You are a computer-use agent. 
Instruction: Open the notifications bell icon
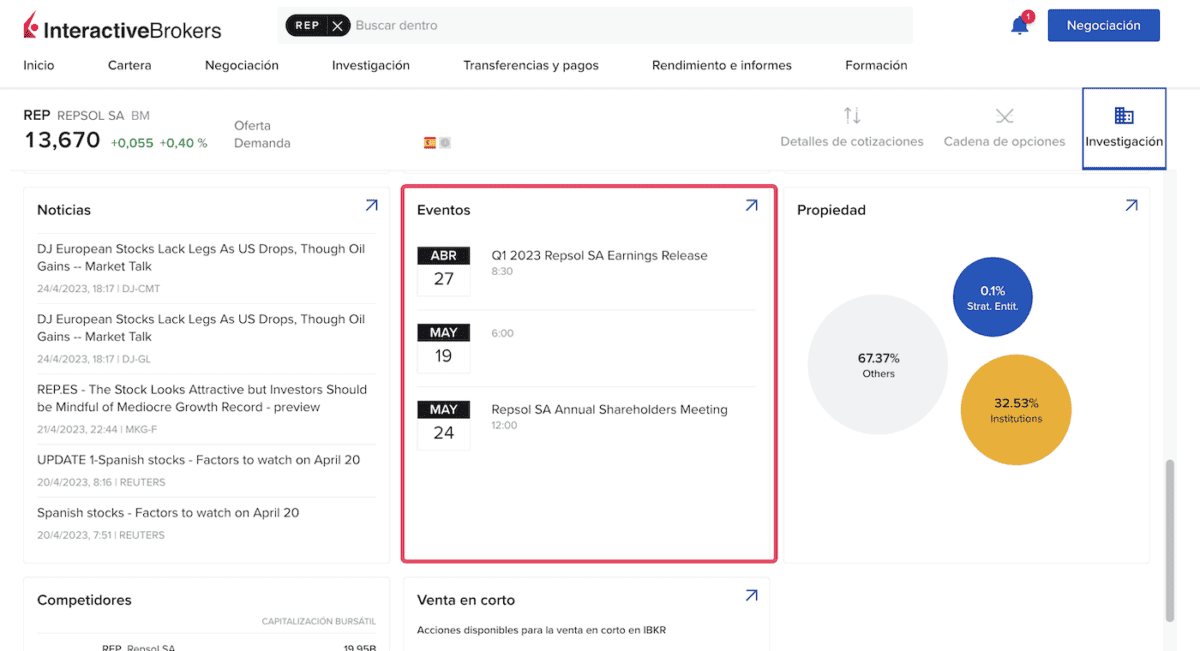[1020, 25]
